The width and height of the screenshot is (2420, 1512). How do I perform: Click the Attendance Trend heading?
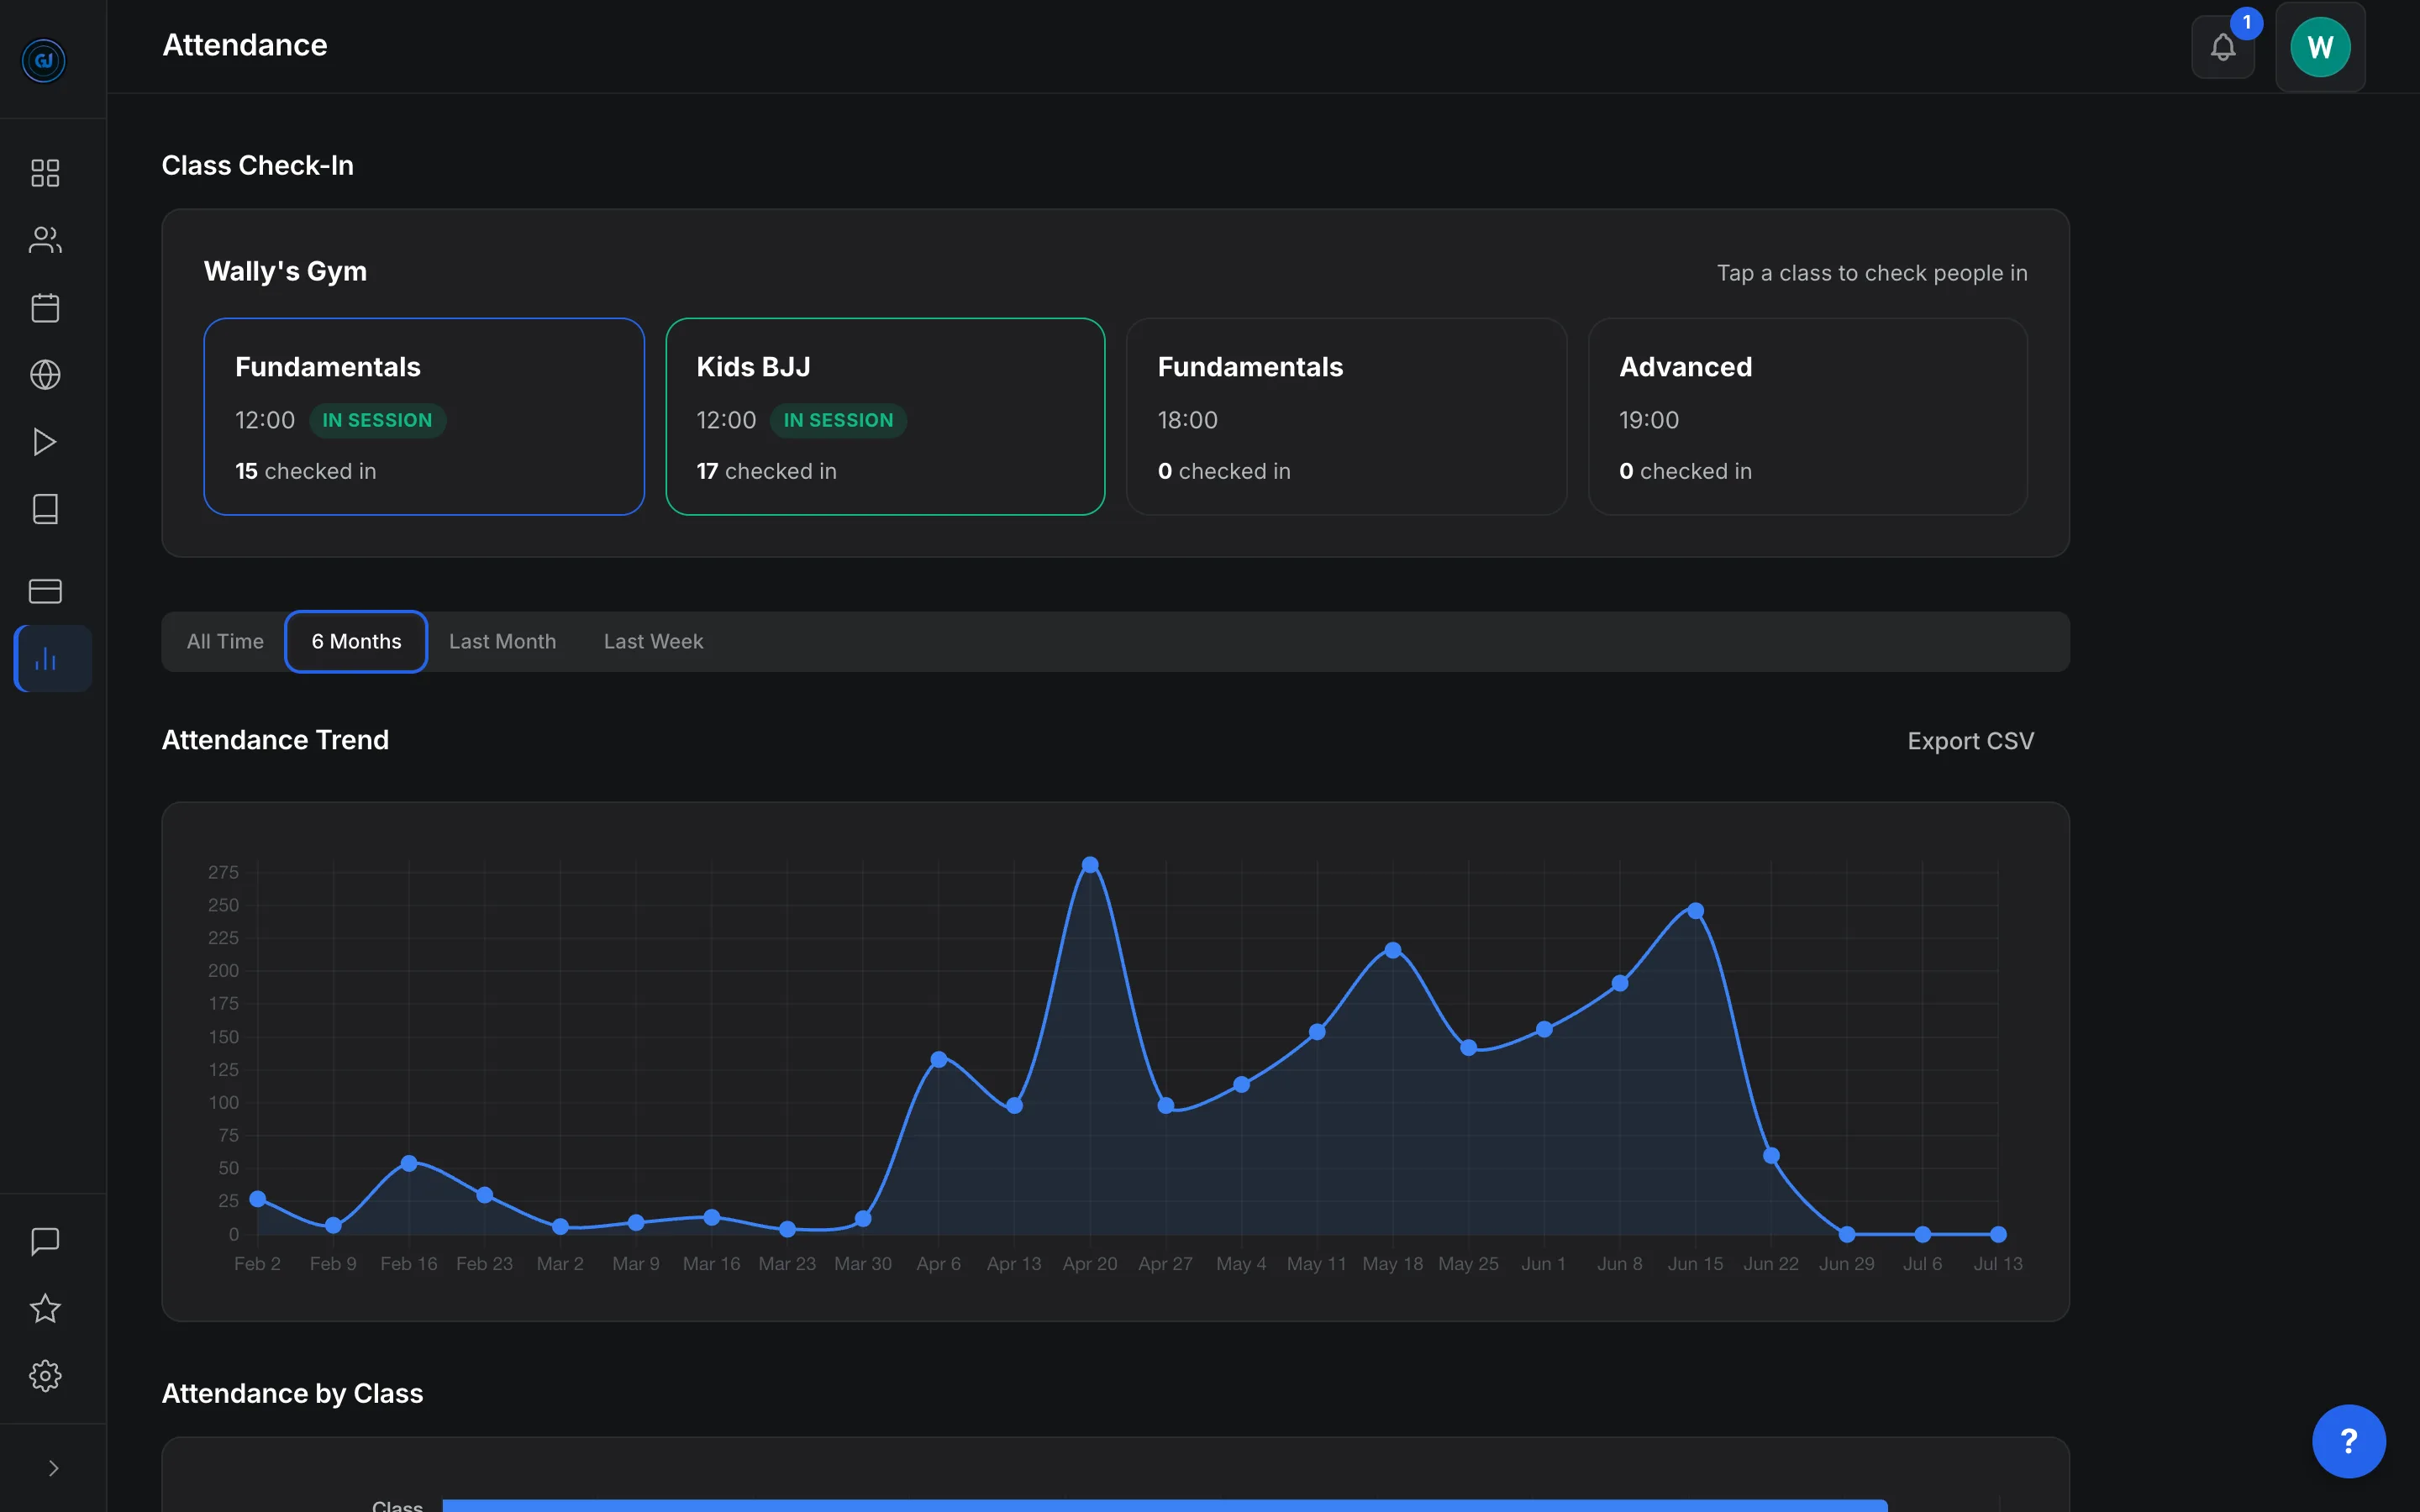click(275, 739)
